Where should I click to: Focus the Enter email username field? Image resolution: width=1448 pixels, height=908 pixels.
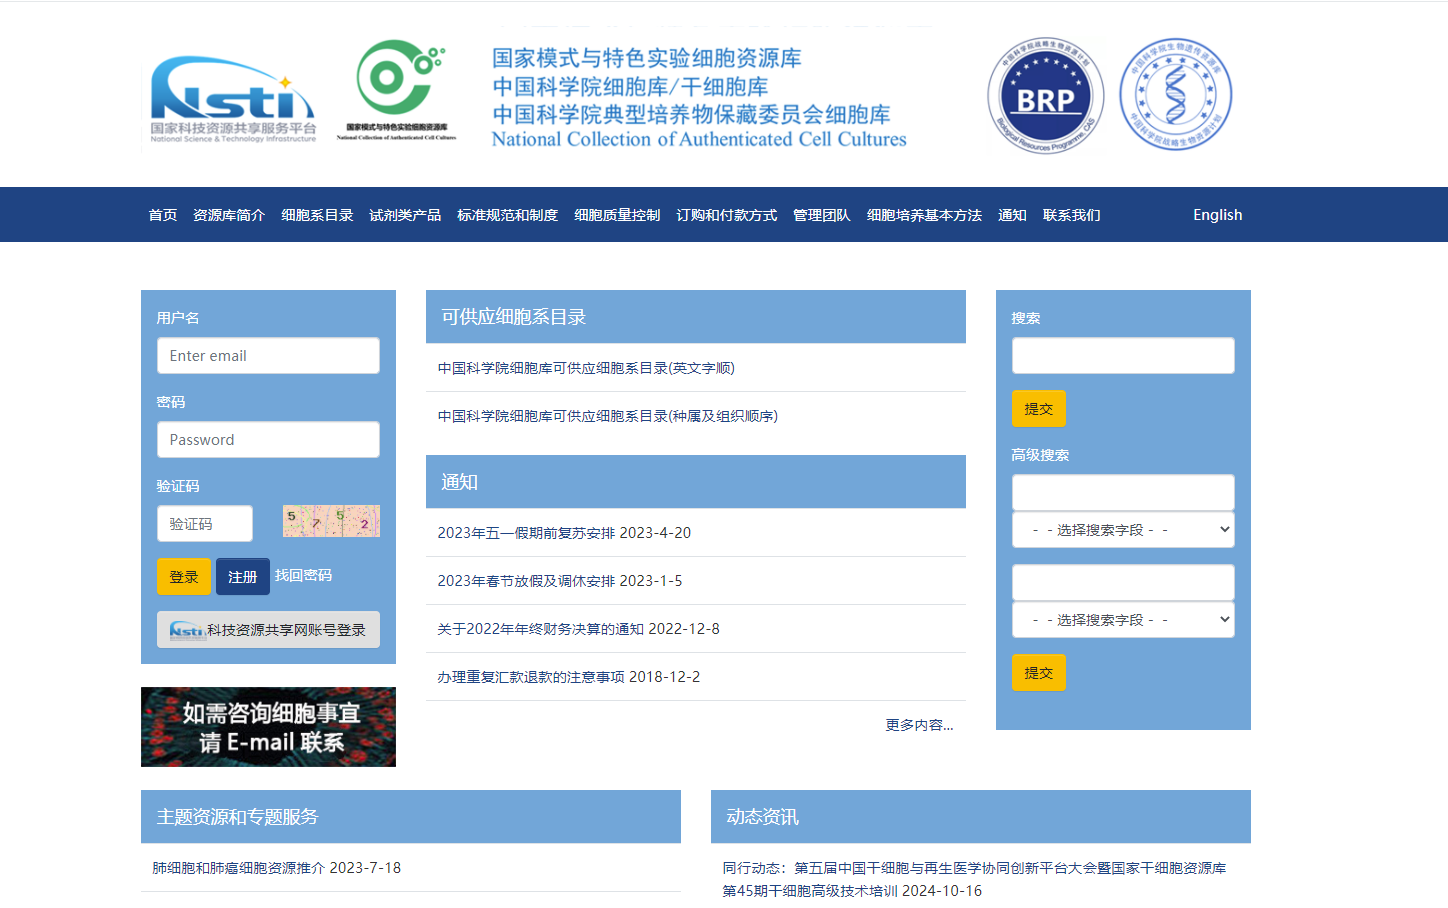(x=268, y=356)
